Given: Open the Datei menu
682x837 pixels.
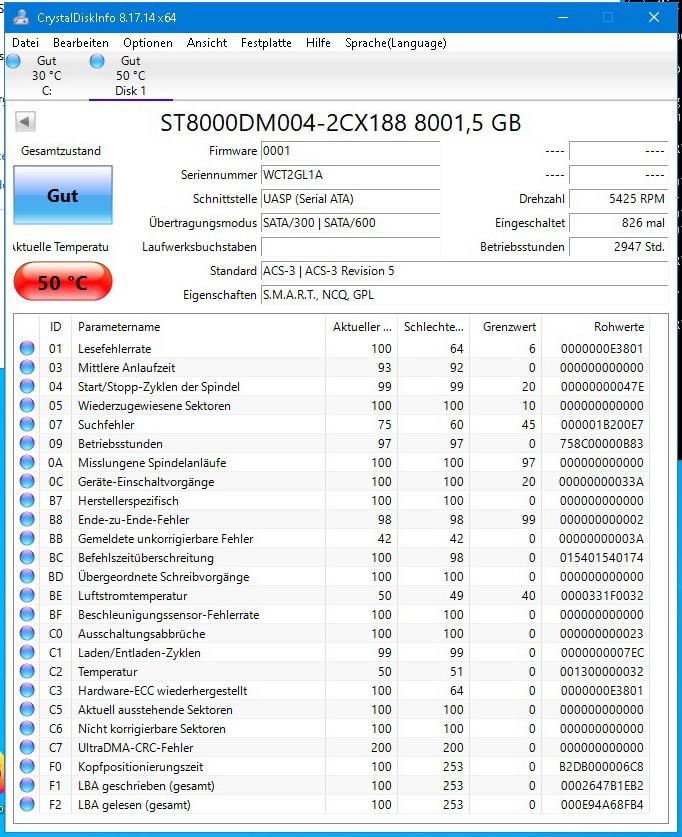Looking at the screenshot, I should [25, 43].
